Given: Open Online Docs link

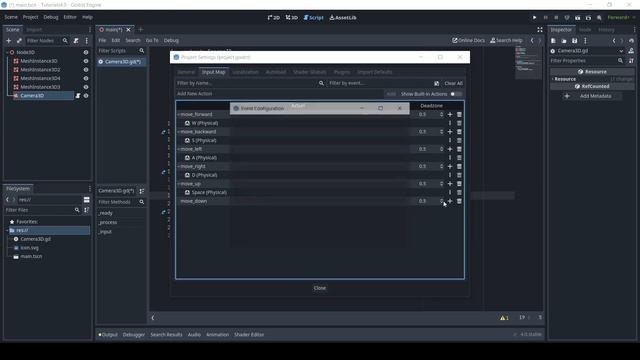Looking at the screenshot, I should pyautogui.click(x=469, y=40).
